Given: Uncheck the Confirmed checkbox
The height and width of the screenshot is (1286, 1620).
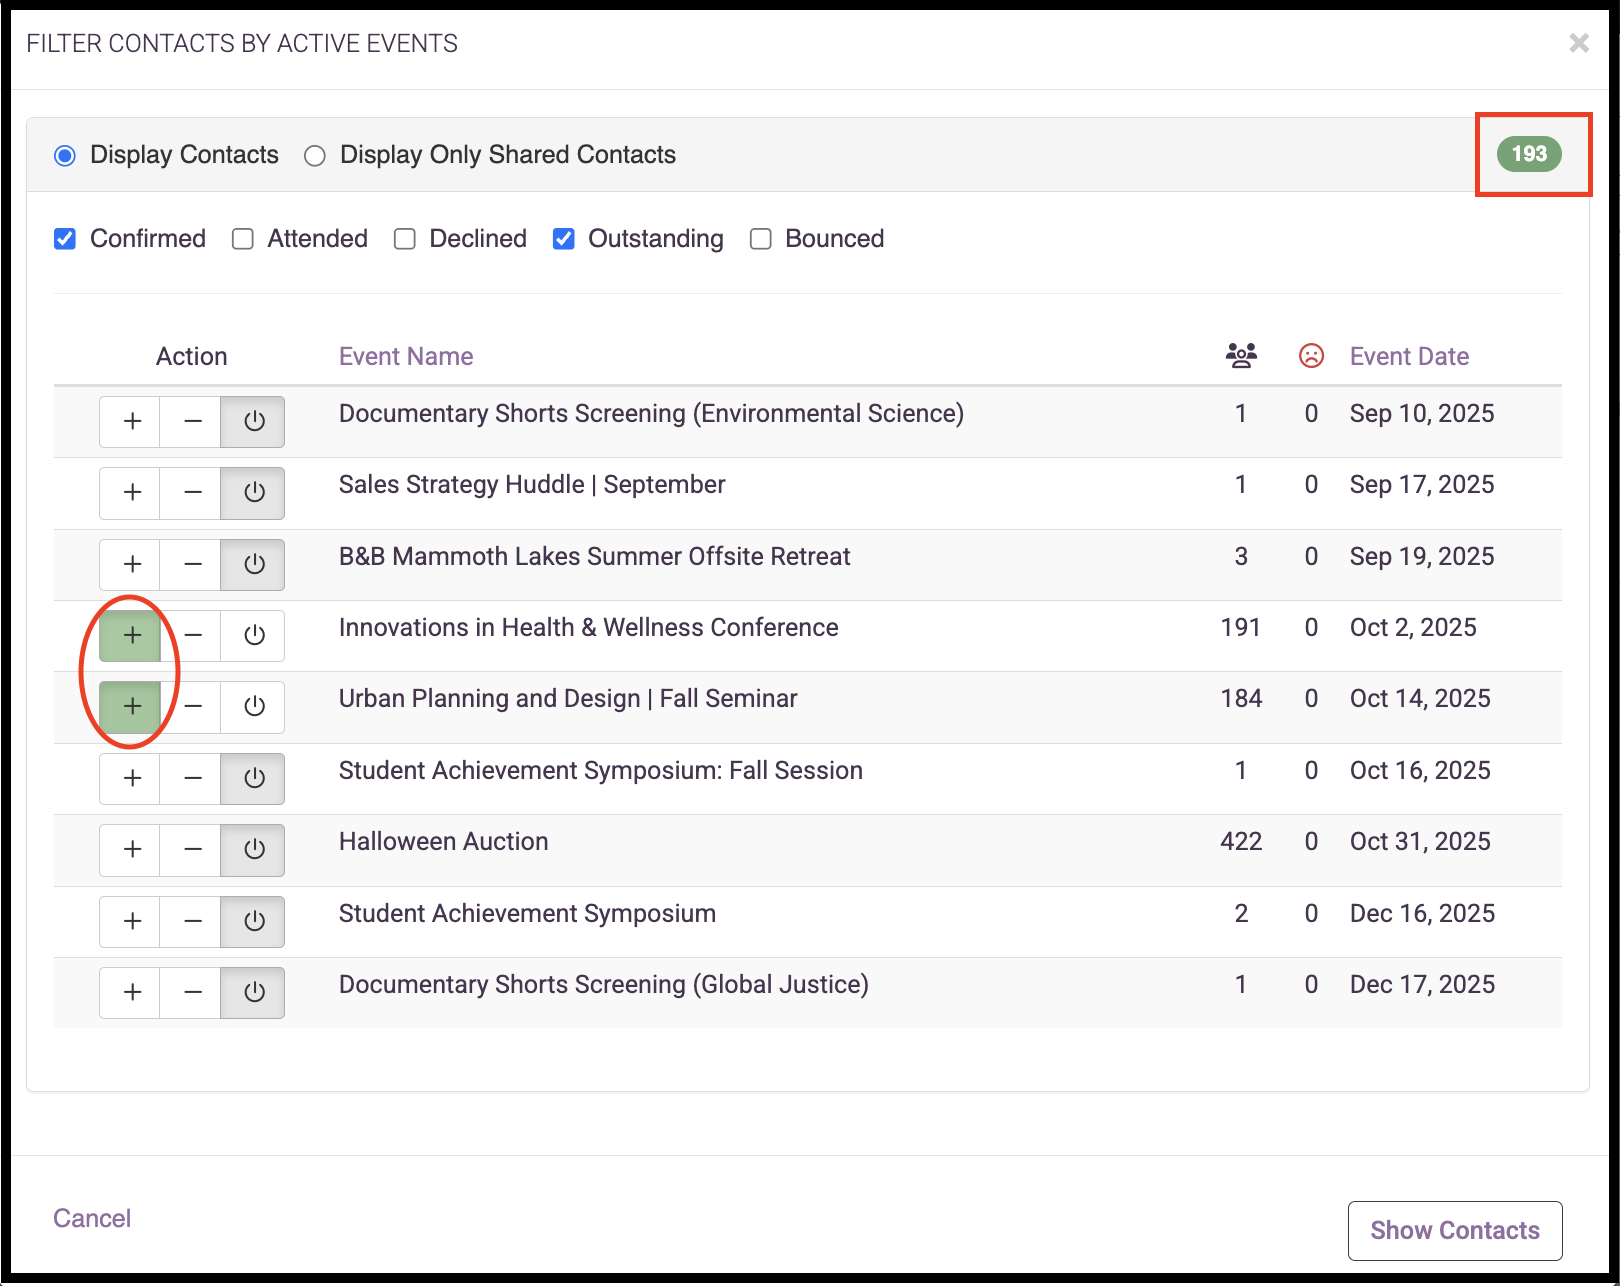Looking at the screenshot, I should (65, 239).
